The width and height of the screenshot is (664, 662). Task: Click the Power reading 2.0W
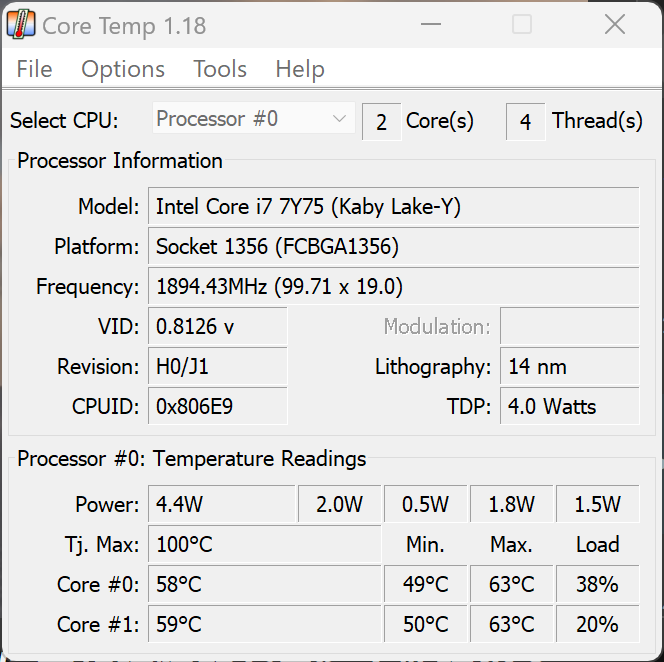point(340,504)
